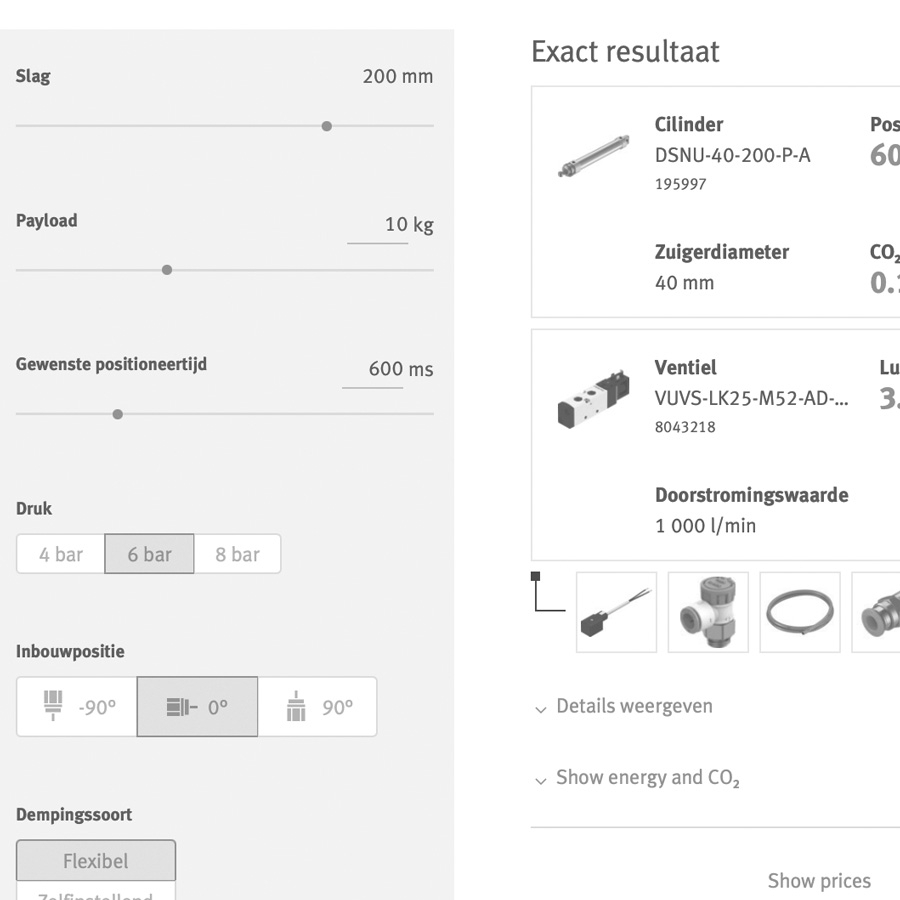This screenshot has width=900, height=900.
Task: Click the positioning time input field
Action: click(x=374, y=369)
